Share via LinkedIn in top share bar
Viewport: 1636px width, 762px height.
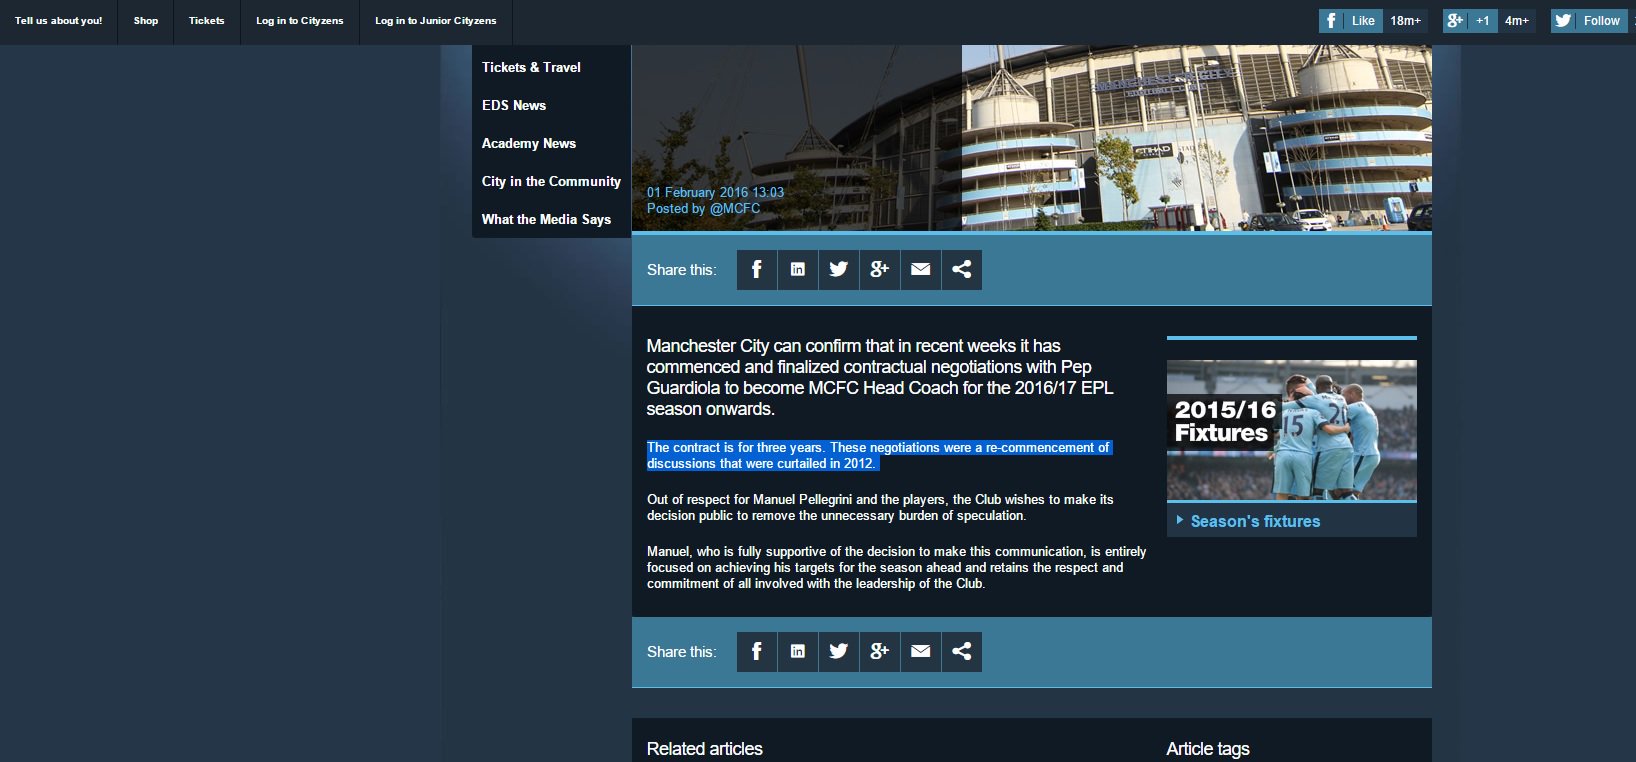click(798, 270)
